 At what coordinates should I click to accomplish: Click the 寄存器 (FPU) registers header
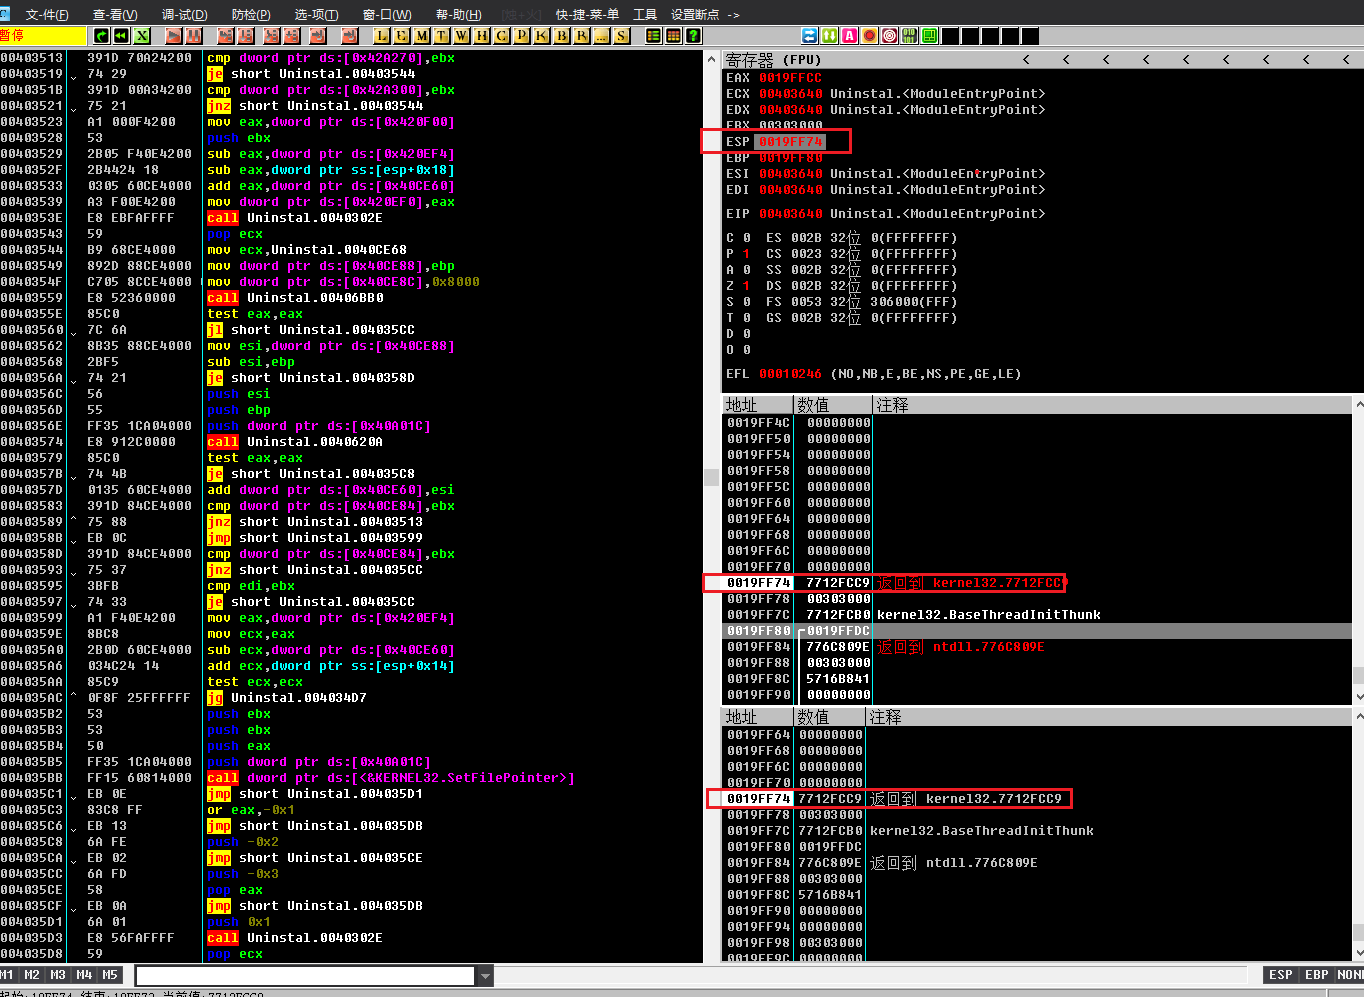coord(773,60)
